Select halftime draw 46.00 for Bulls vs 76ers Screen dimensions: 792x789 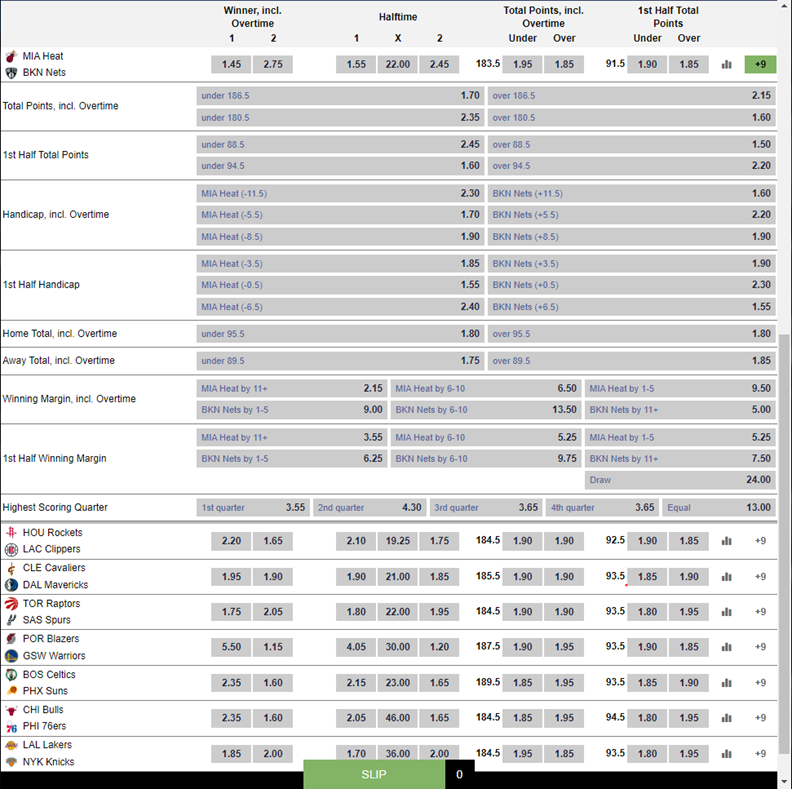[x=398, y=718]
